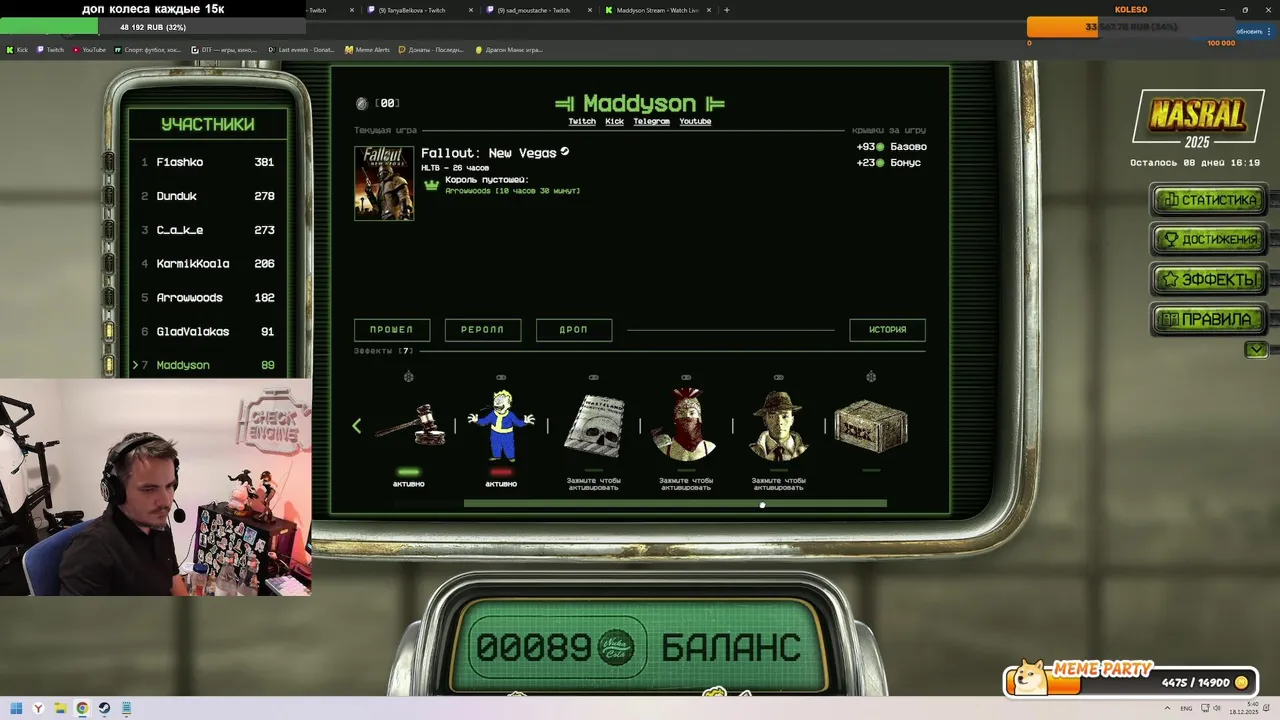Click the +93 Базово bottle cap reward
This screenshot has width=1280, height=720.
click(x=891, y=147)
